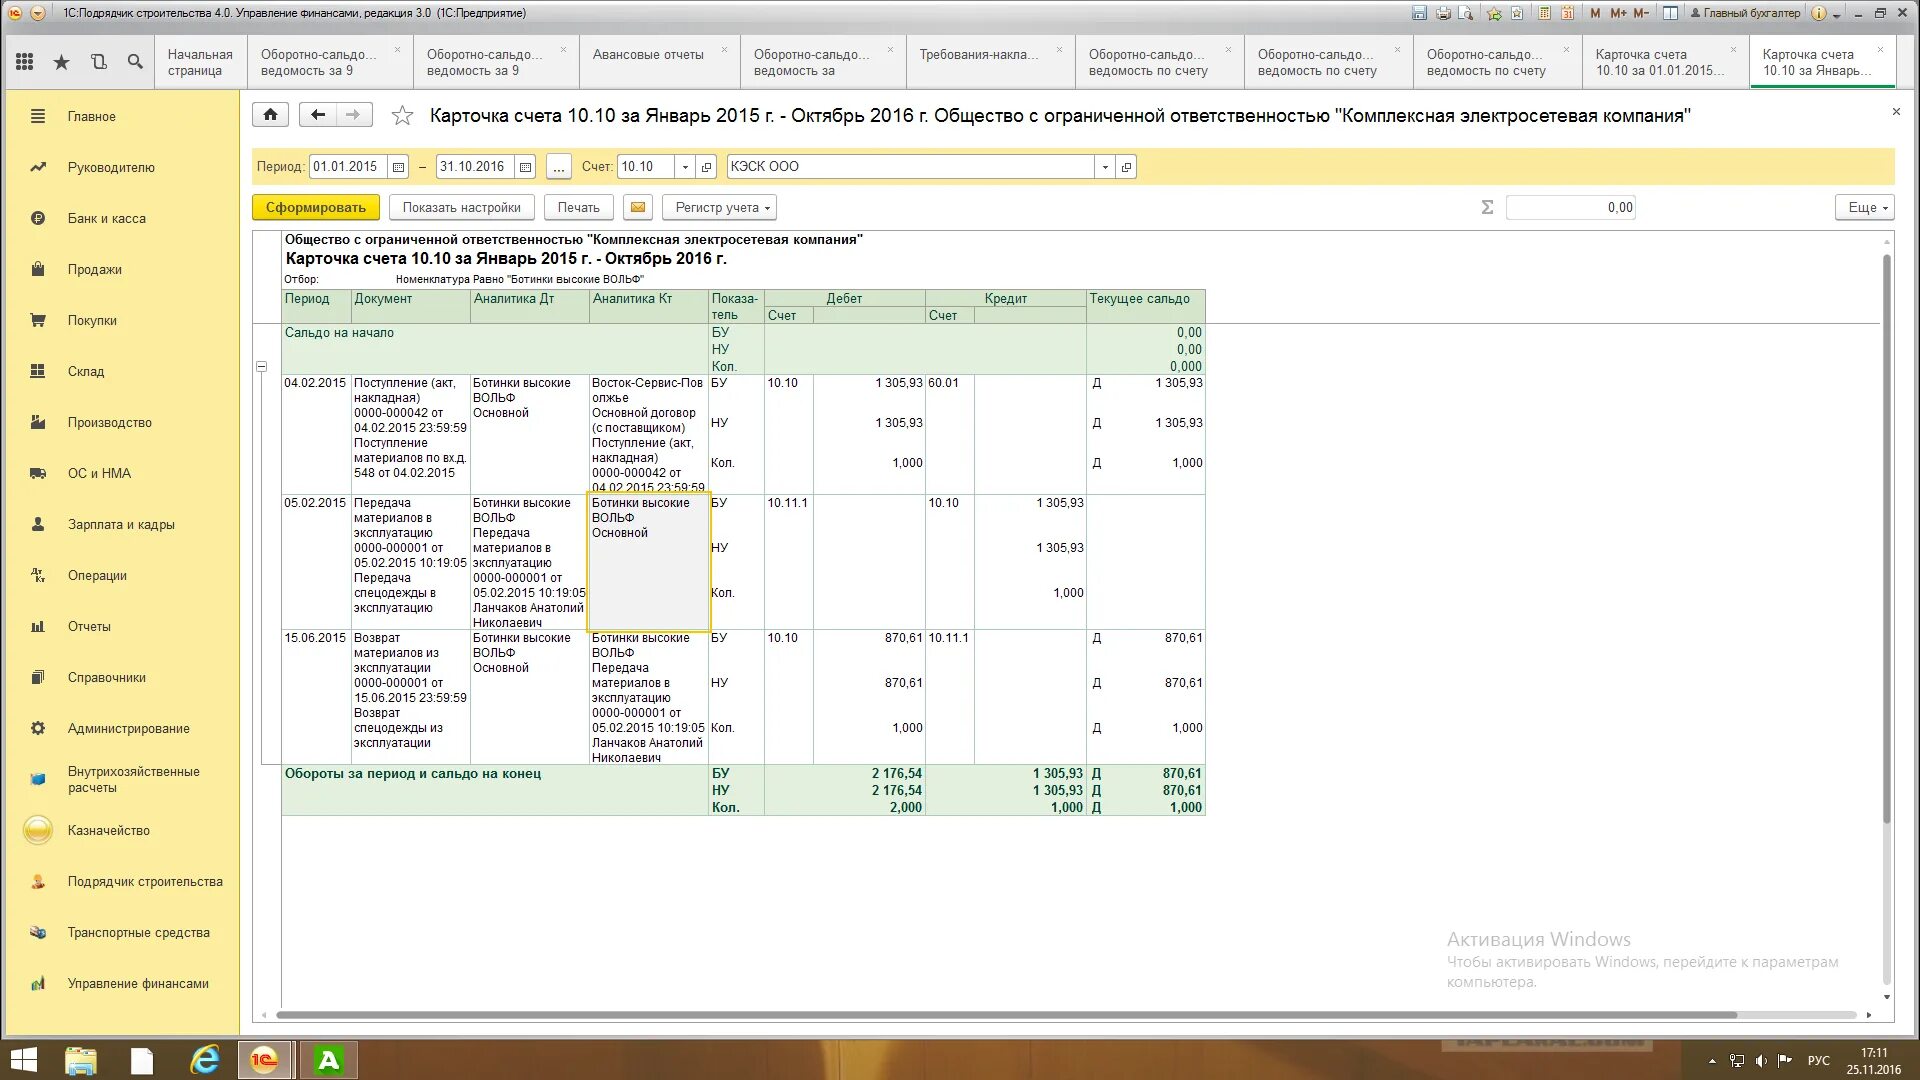Click the РУС language indicator
This screenshot has width=1920, height=1080.
coord(1818,1060)
